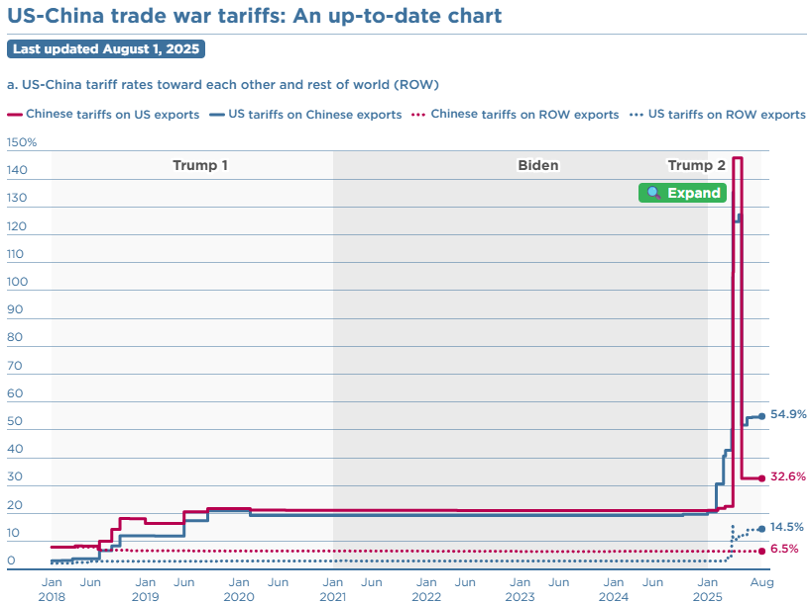Image resolution: width=812 pixels, height=604 pixels.
Task: Select the red 32.6% endpoint dot
Action: tap(762, 478)
